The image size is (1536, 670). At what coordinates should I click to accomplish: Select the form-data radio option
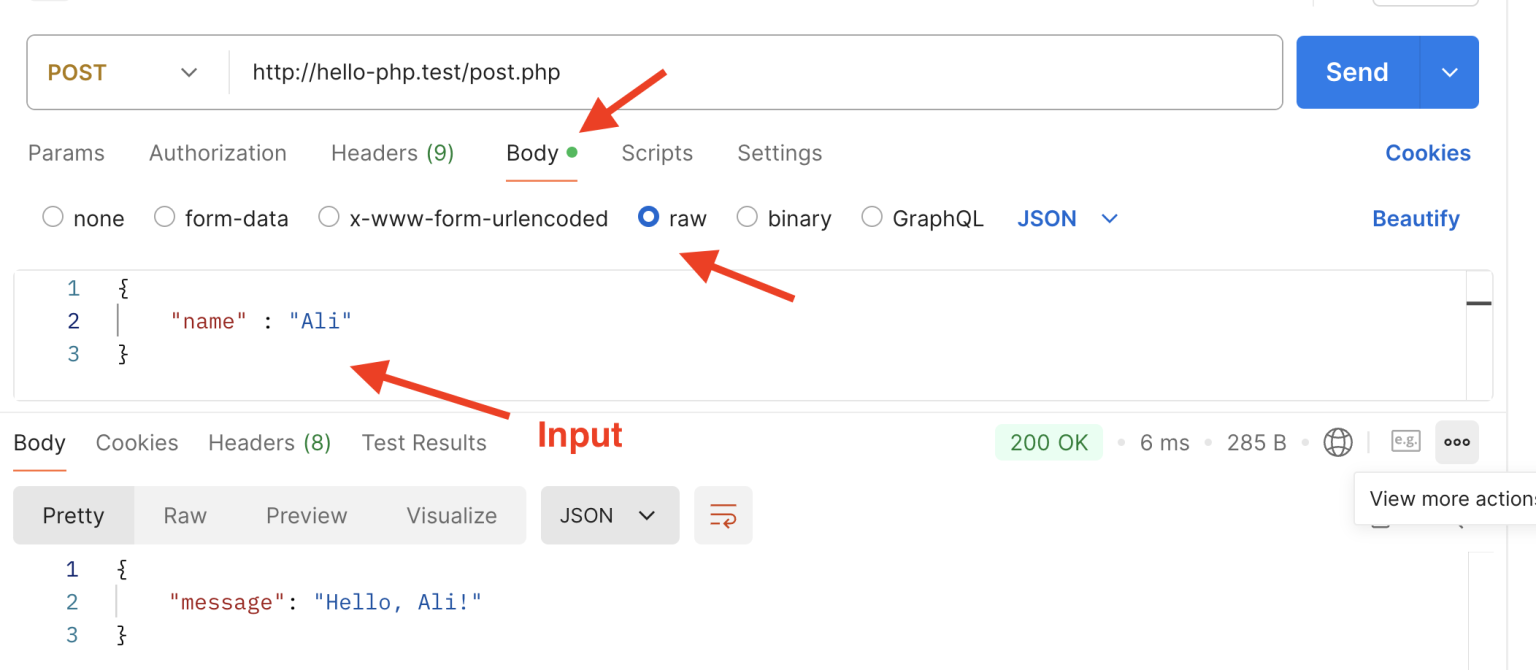tap(165, 217)
